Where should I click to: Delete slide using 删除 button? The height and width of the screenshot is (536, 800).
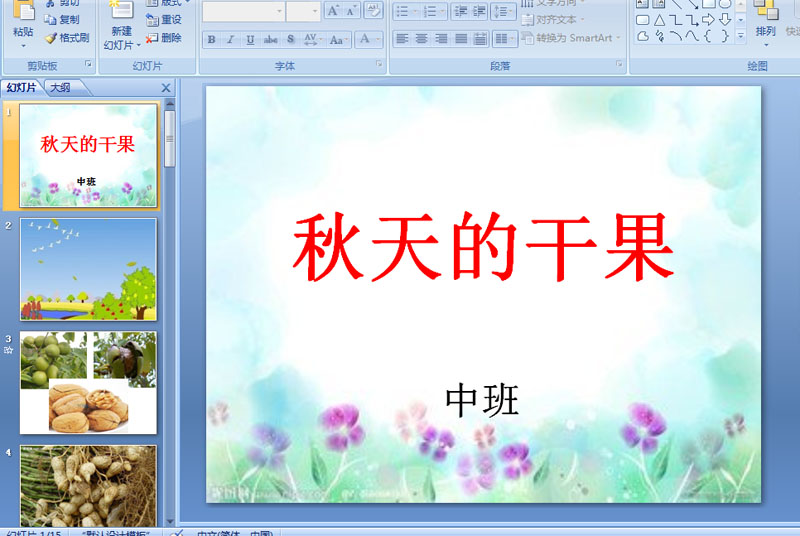pyautogui.click(x=164, y=38)
